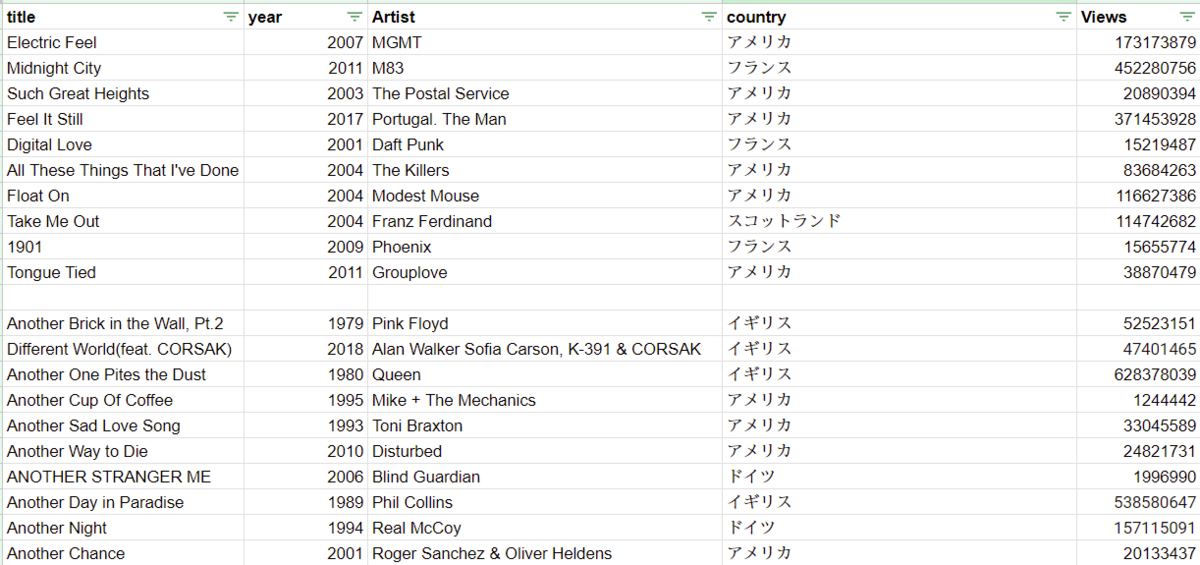Click the 'スコットランド' country cell
The image size is (1200, 565).
click(x=899, y=221)
